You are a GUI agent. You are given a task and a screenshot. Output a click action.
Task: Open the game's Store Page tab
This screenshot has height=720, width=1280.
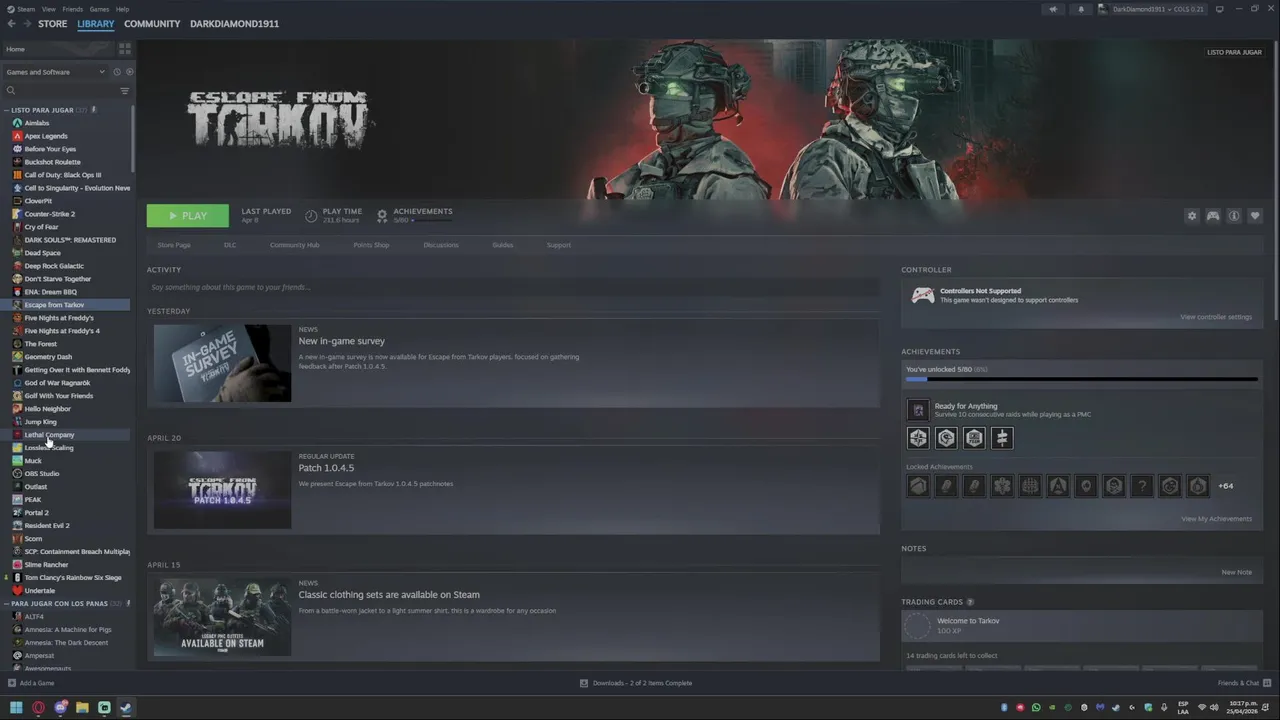[174, 245]
